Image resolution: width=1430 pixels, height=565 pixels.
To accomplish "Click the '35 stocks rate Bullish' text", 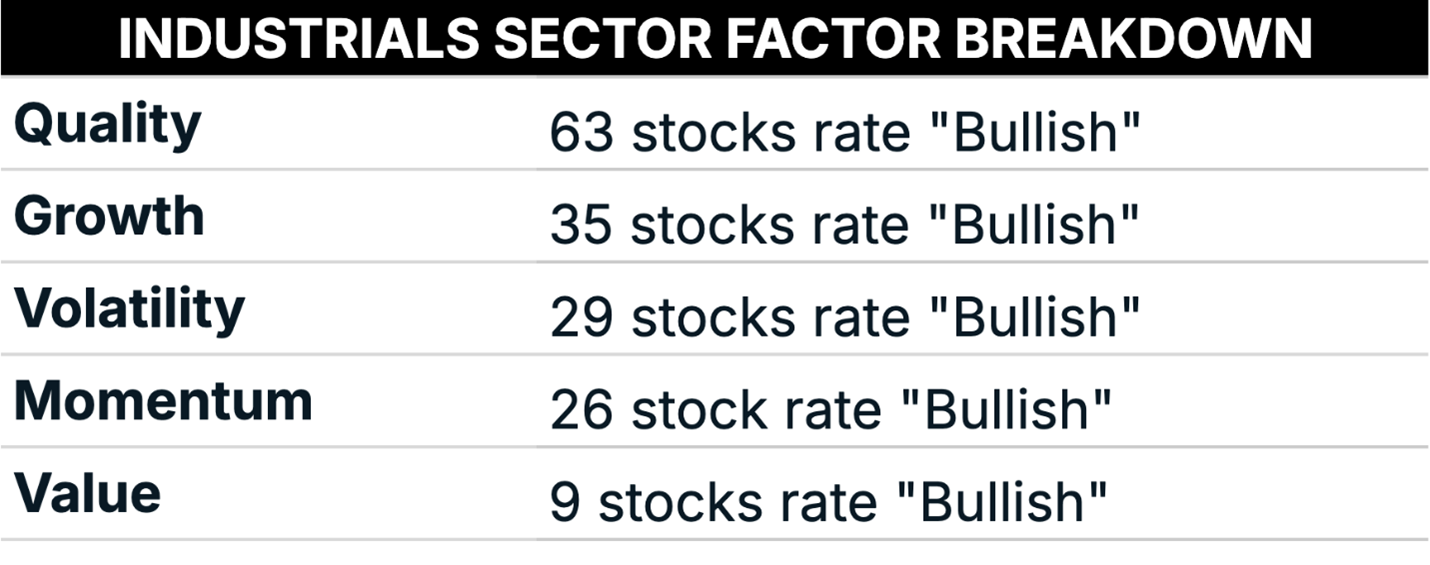I will (846, 225).
